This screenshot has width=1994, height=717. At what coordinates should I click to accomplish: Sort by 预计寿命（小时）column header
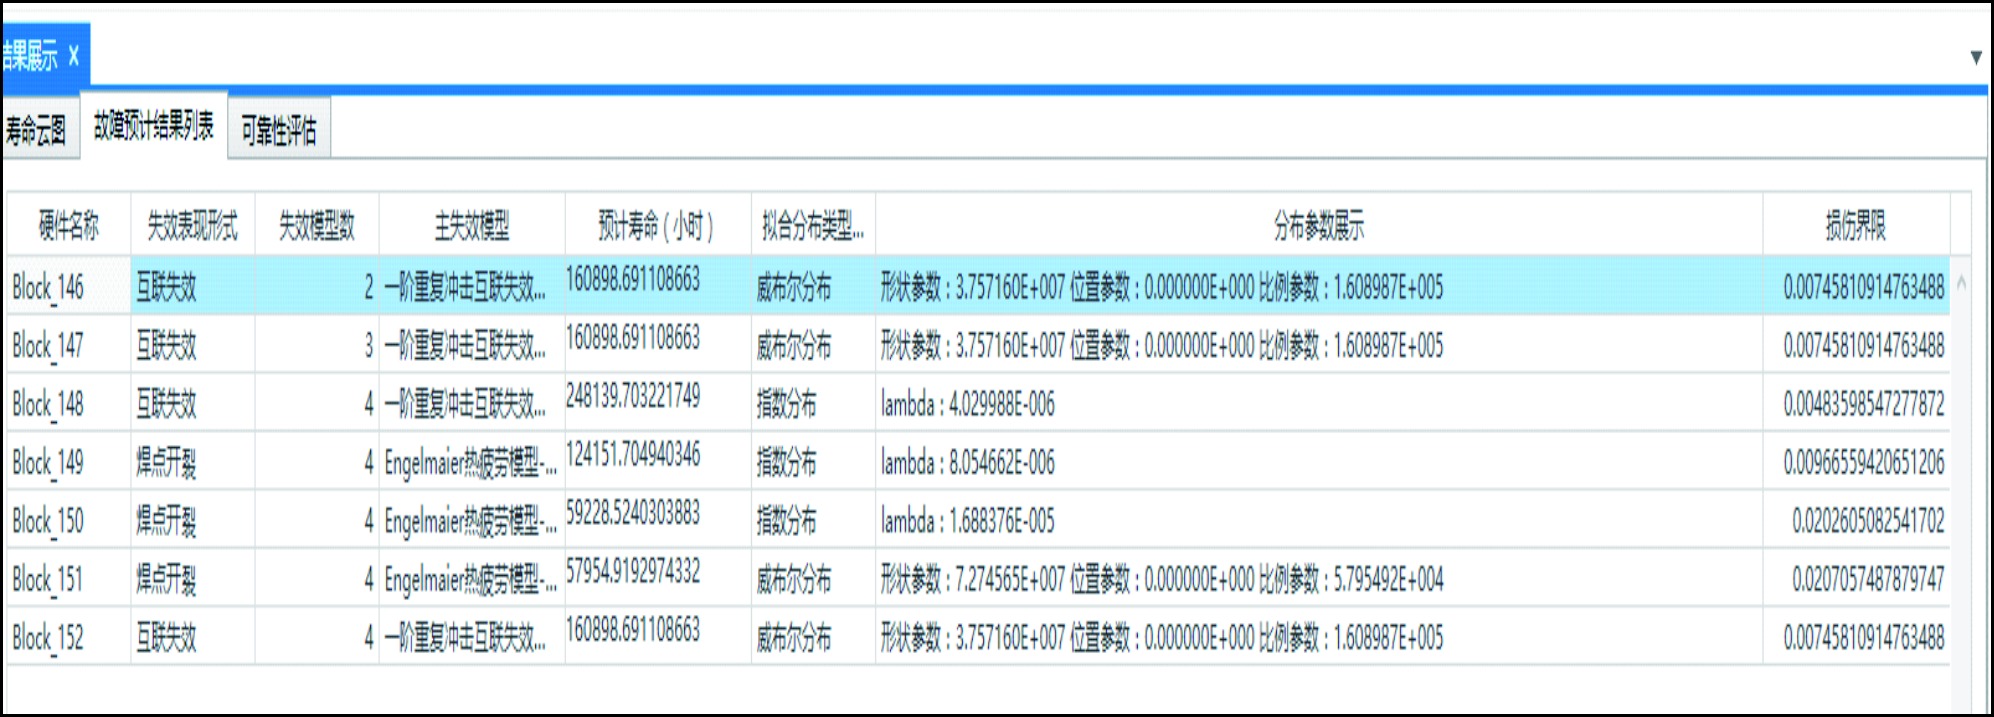pos(656,226)
